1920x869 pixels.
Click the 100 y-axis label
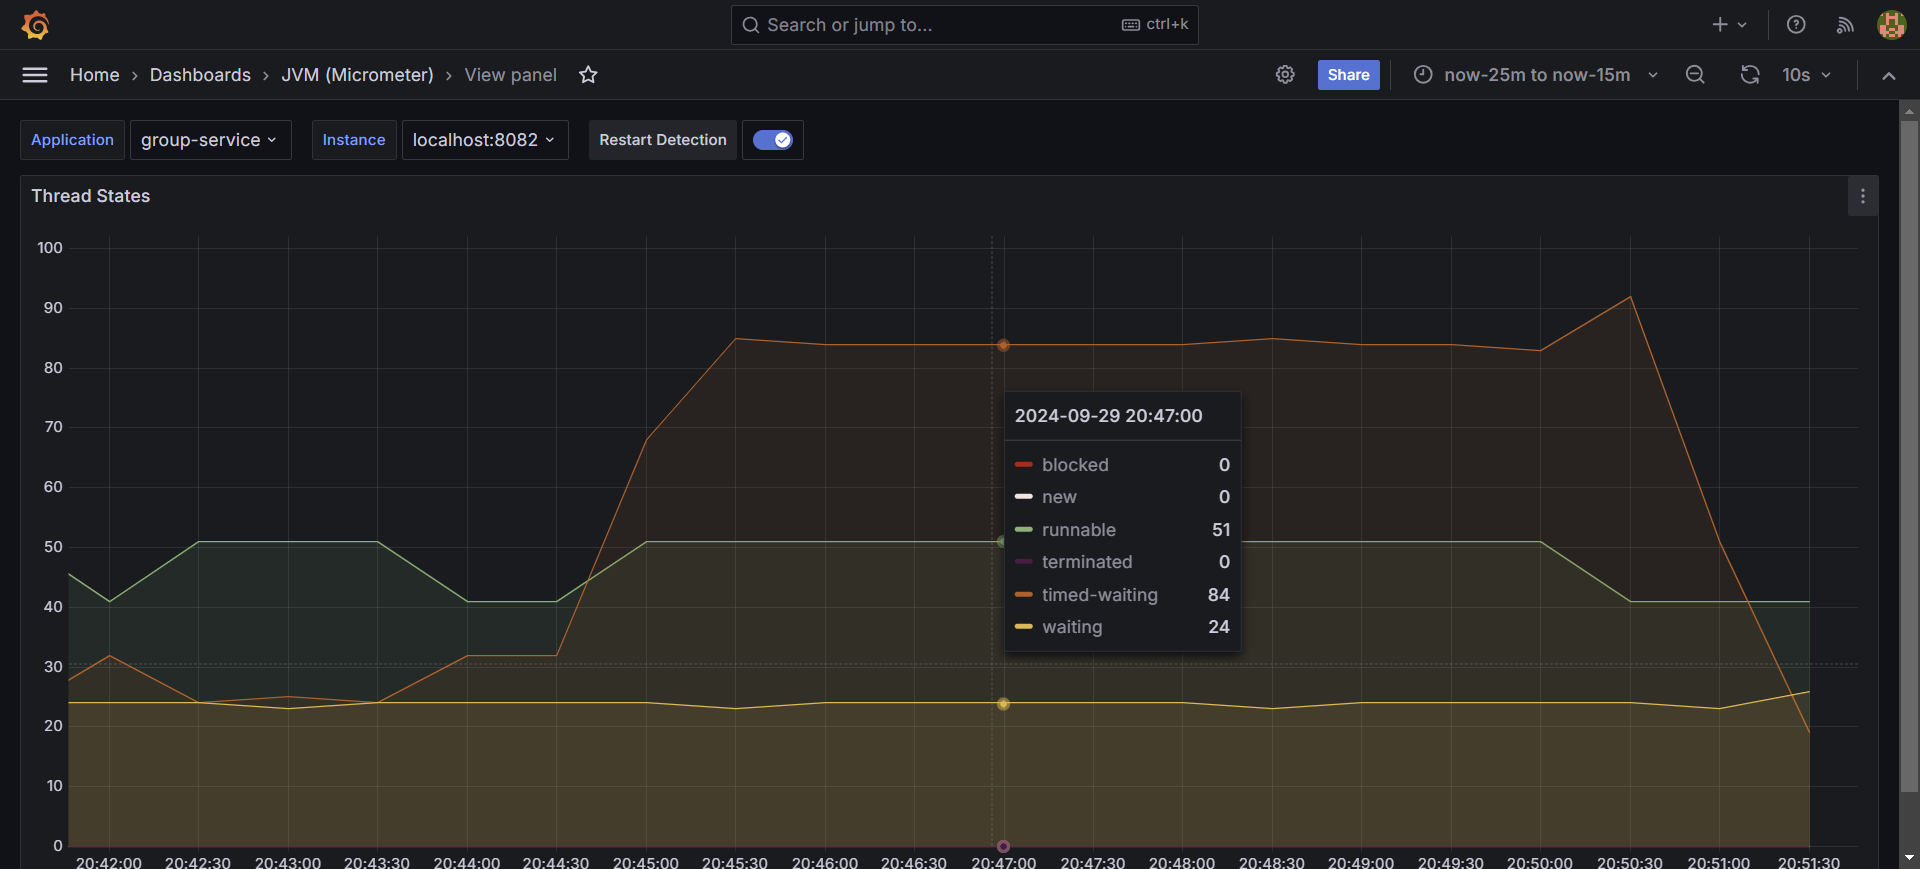click(x=50, y=248)
